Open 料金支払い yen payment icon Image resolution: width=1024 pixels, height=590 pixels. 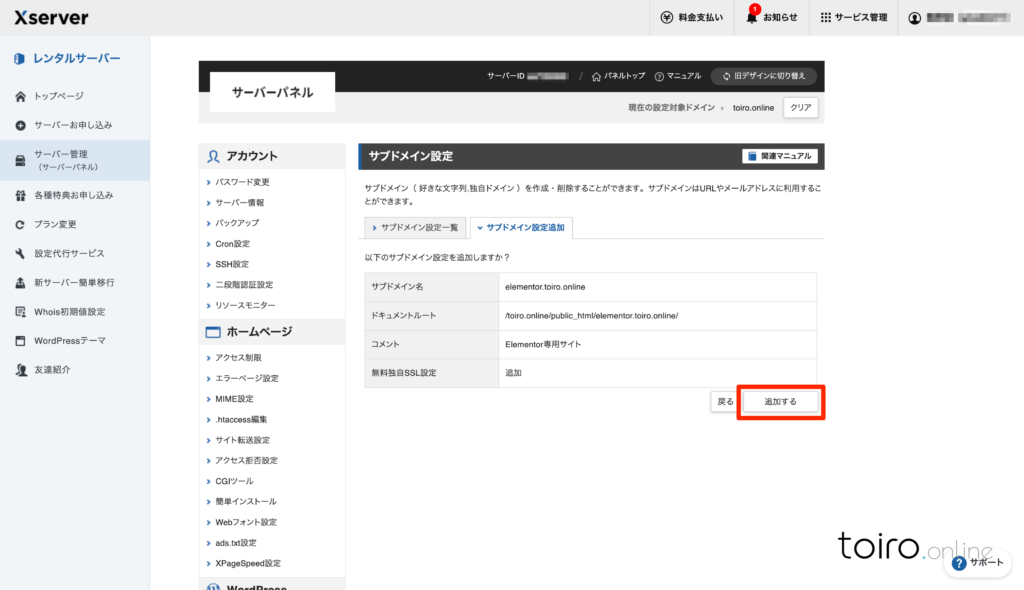click(x=667, y=17)
